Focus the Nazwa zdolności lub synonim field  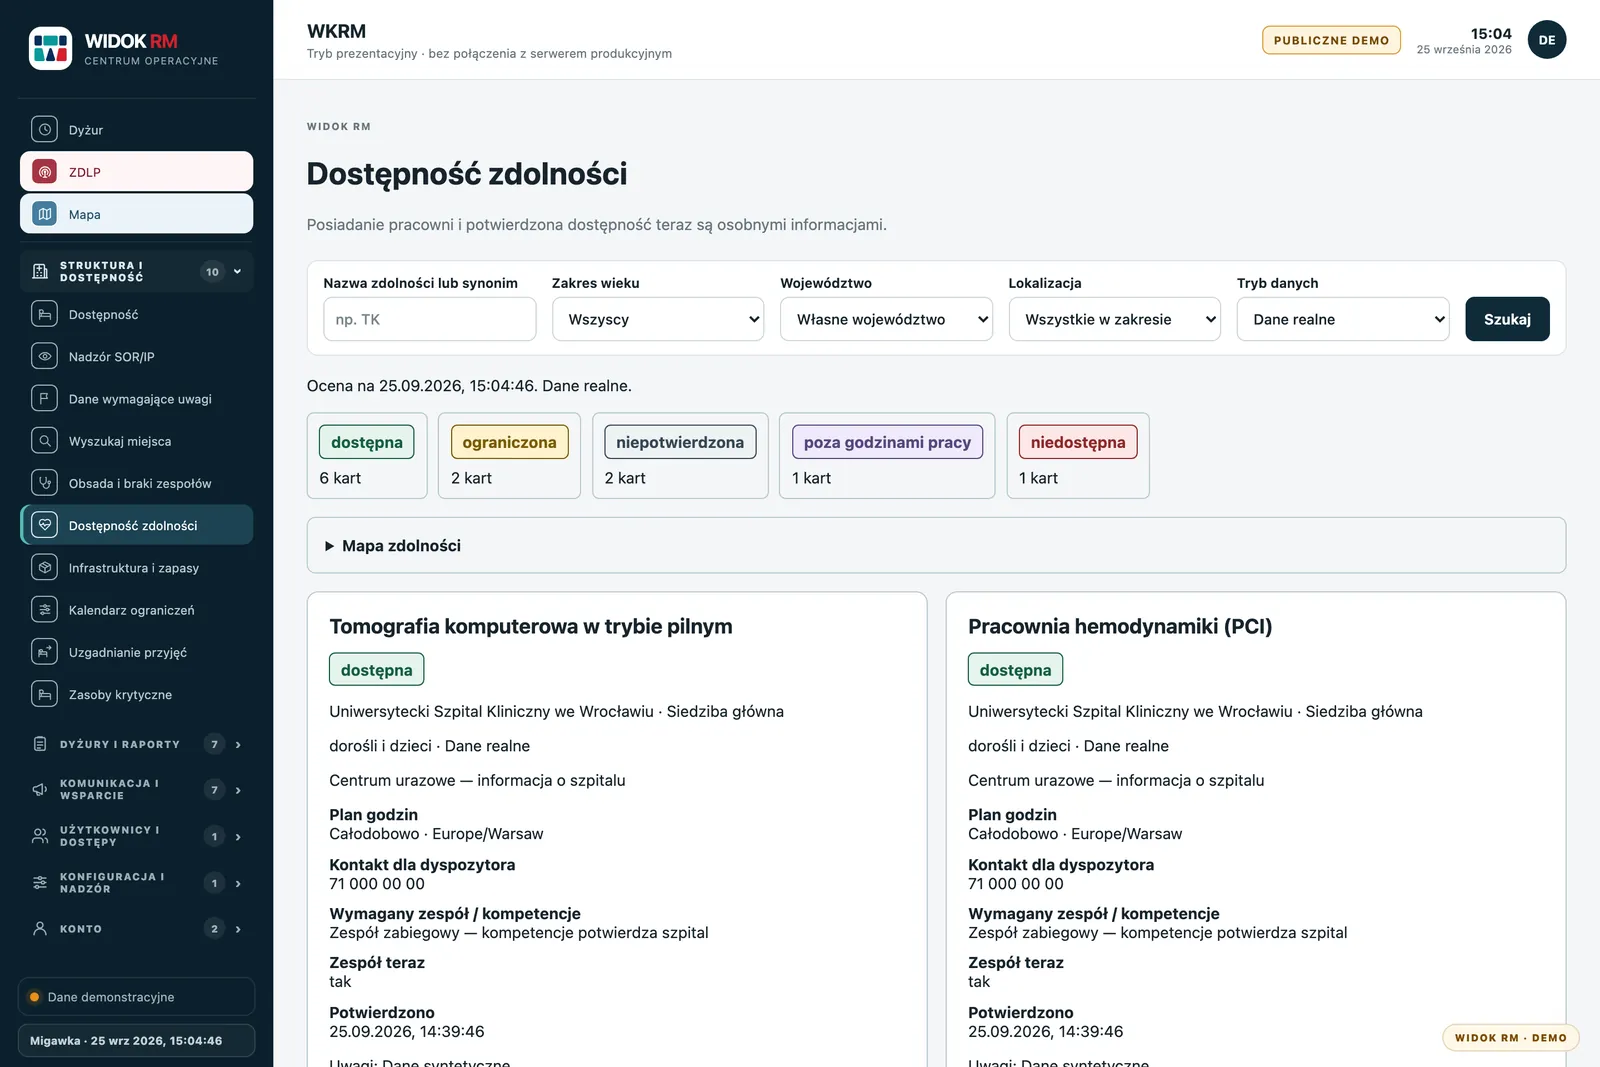pos(430,319)
